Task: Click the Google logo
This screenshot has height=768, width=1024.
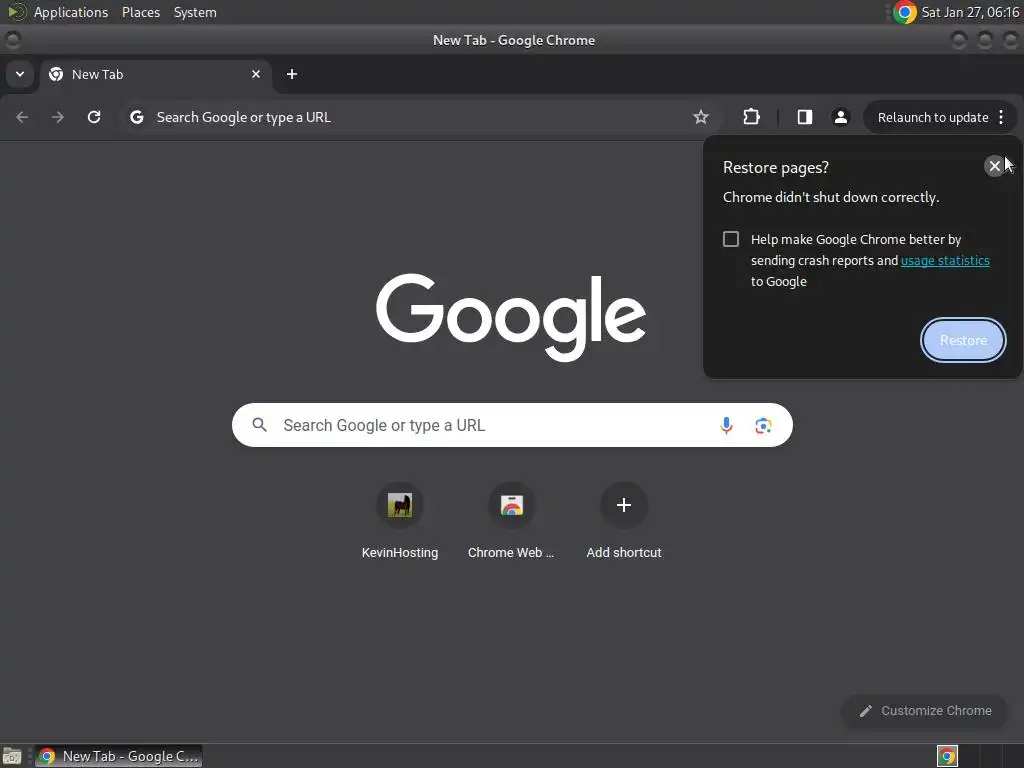Action: pos(511,317)
